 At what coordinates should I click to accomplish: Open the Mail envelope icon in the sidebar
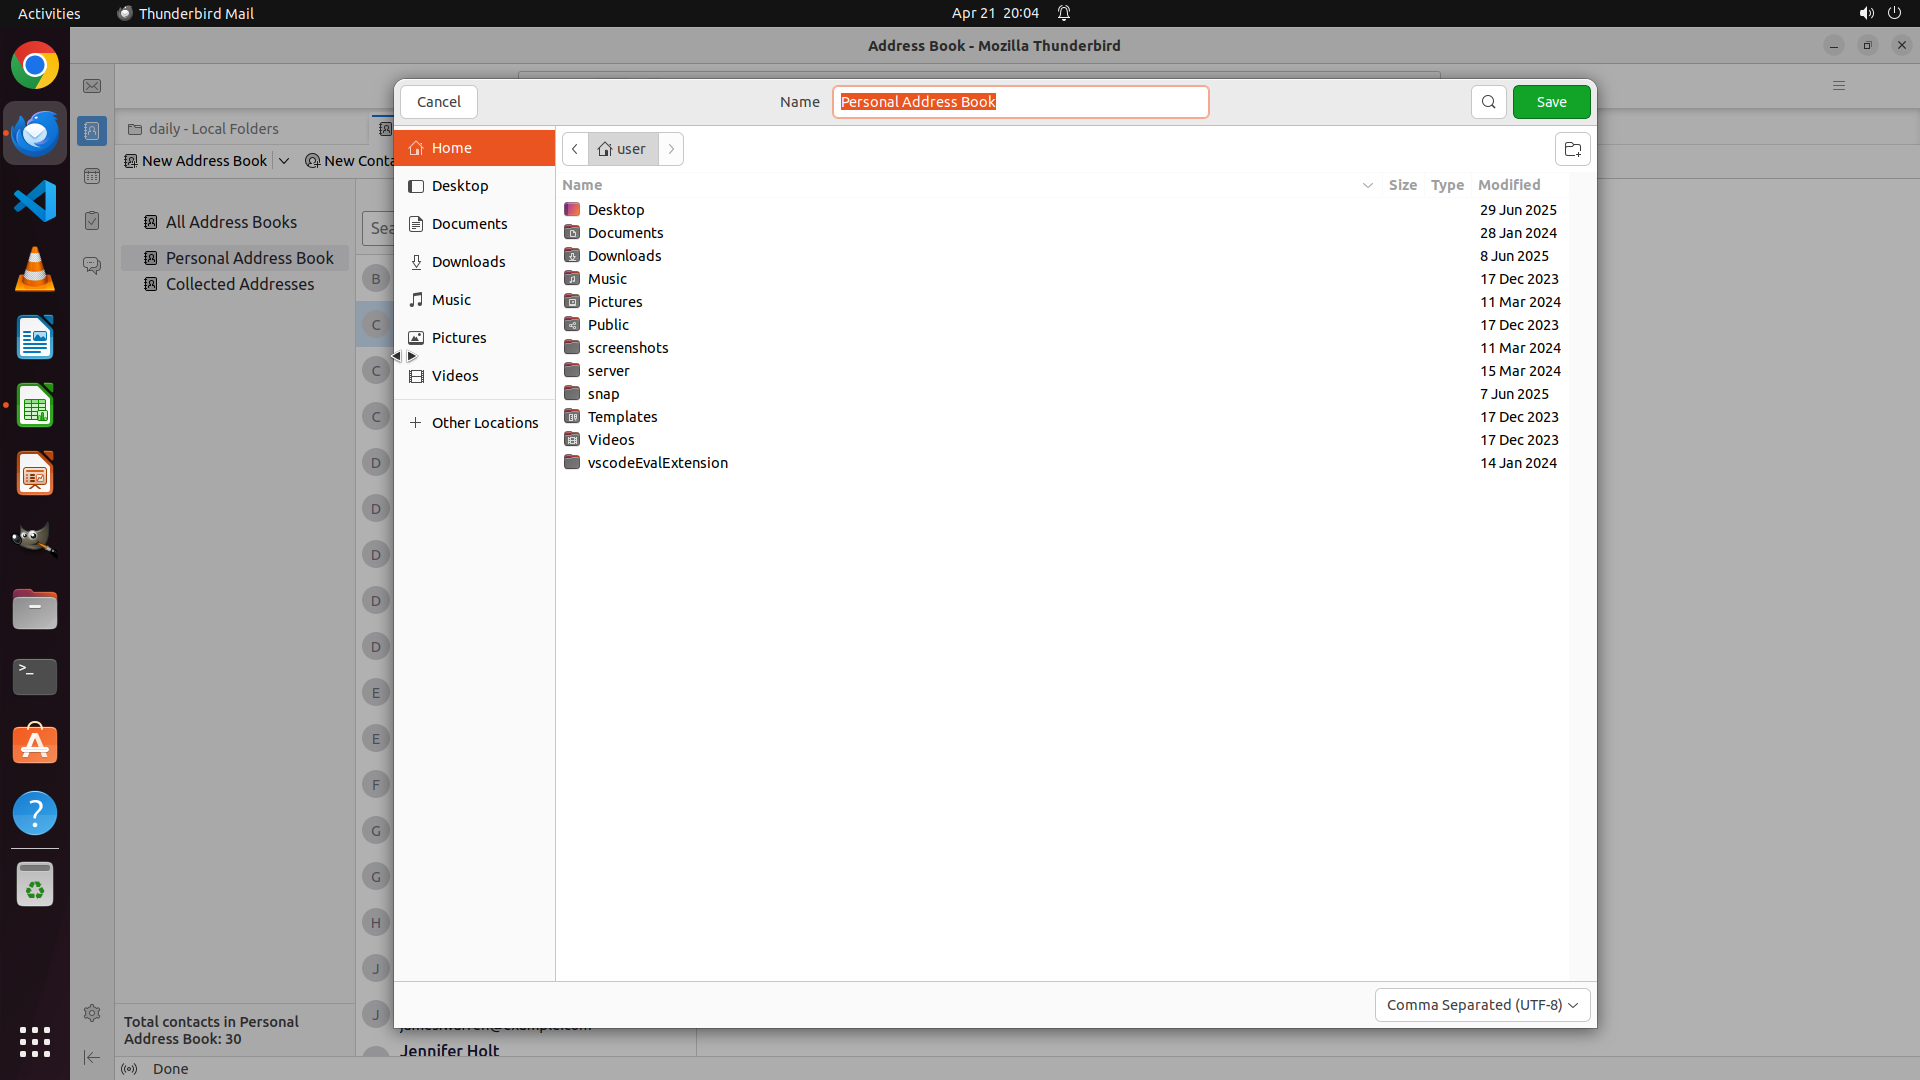point(92,86)
